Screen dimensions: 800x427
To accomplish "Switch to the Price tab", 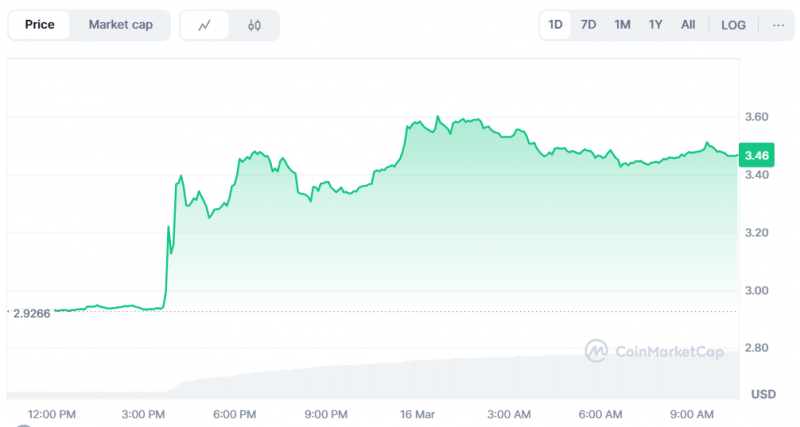I will tap(39, 25).
